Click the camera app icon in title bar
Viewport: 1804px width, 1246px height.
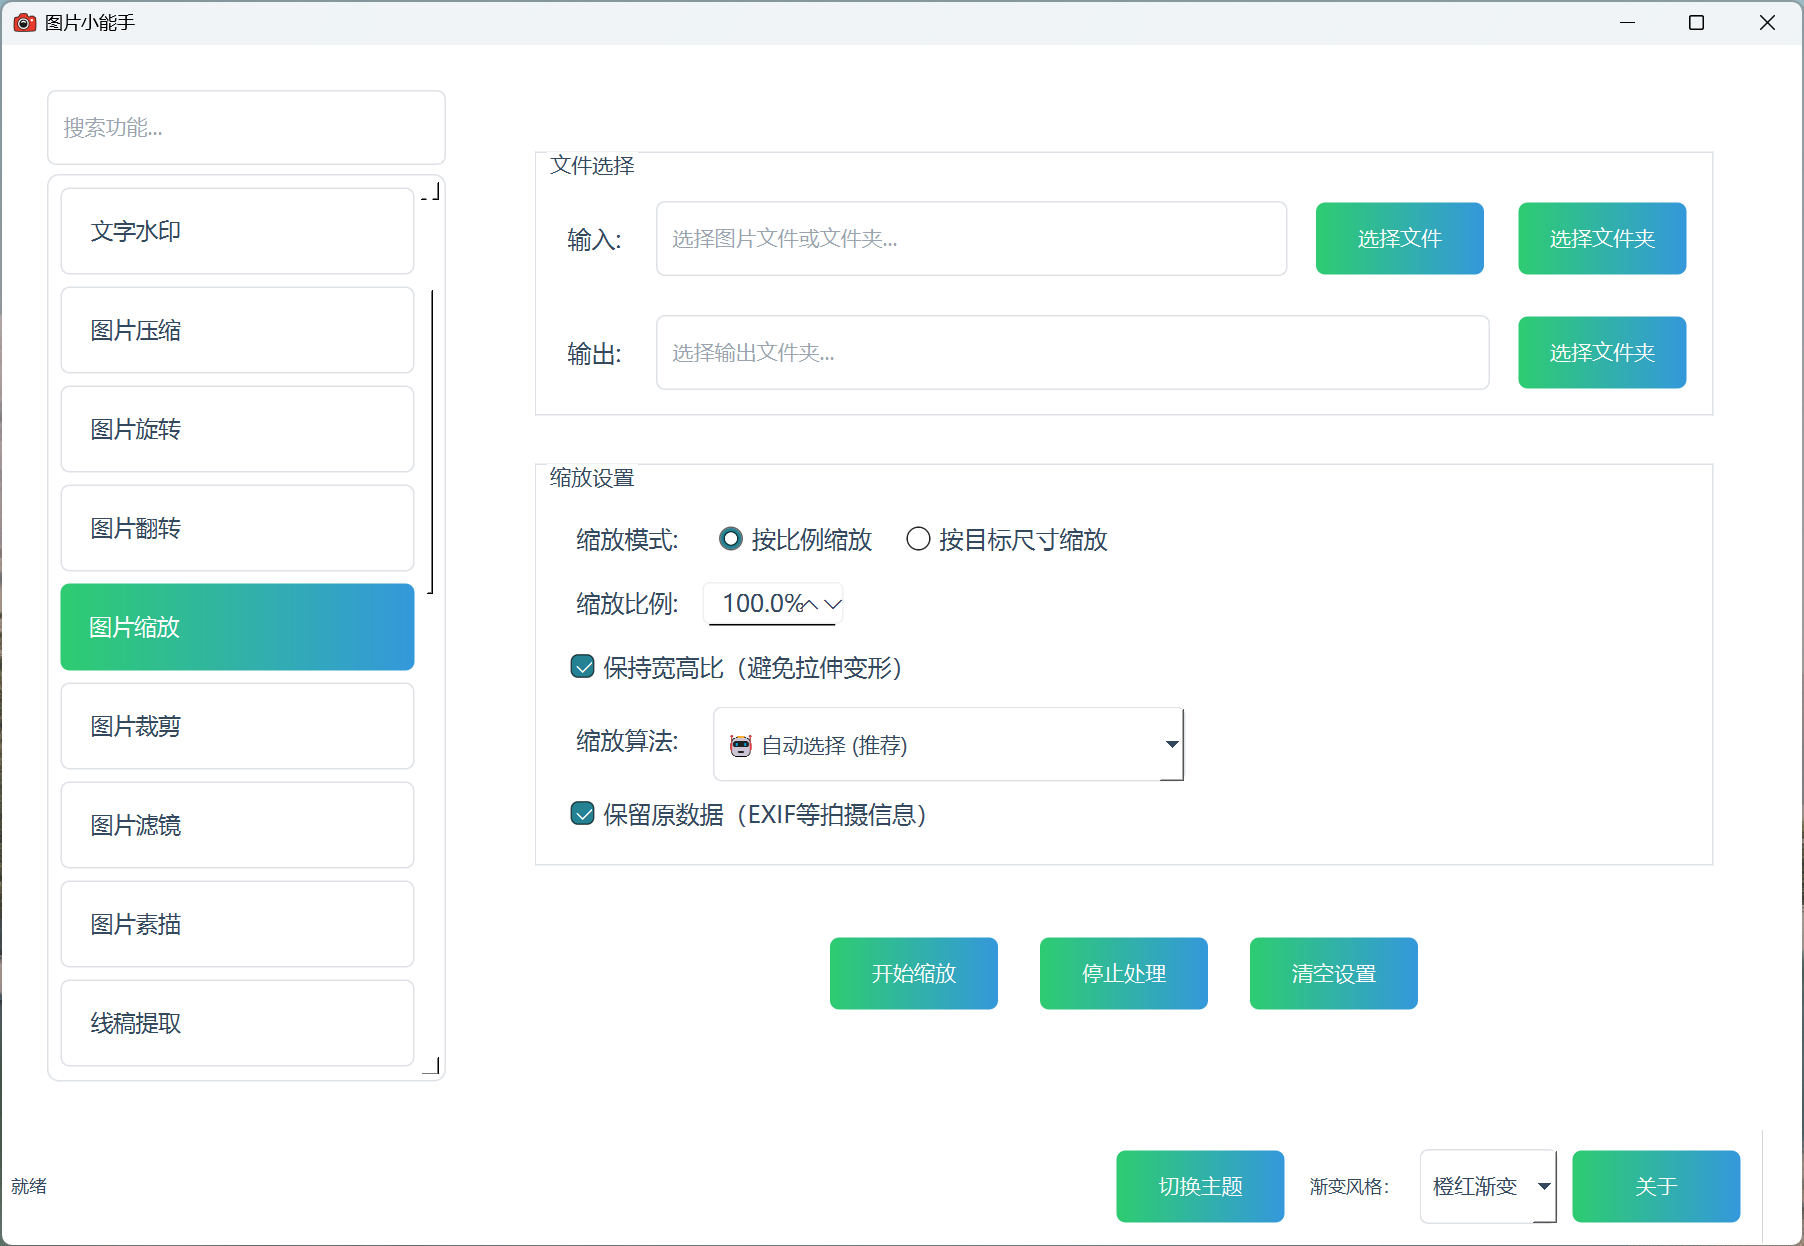(25, 22)
